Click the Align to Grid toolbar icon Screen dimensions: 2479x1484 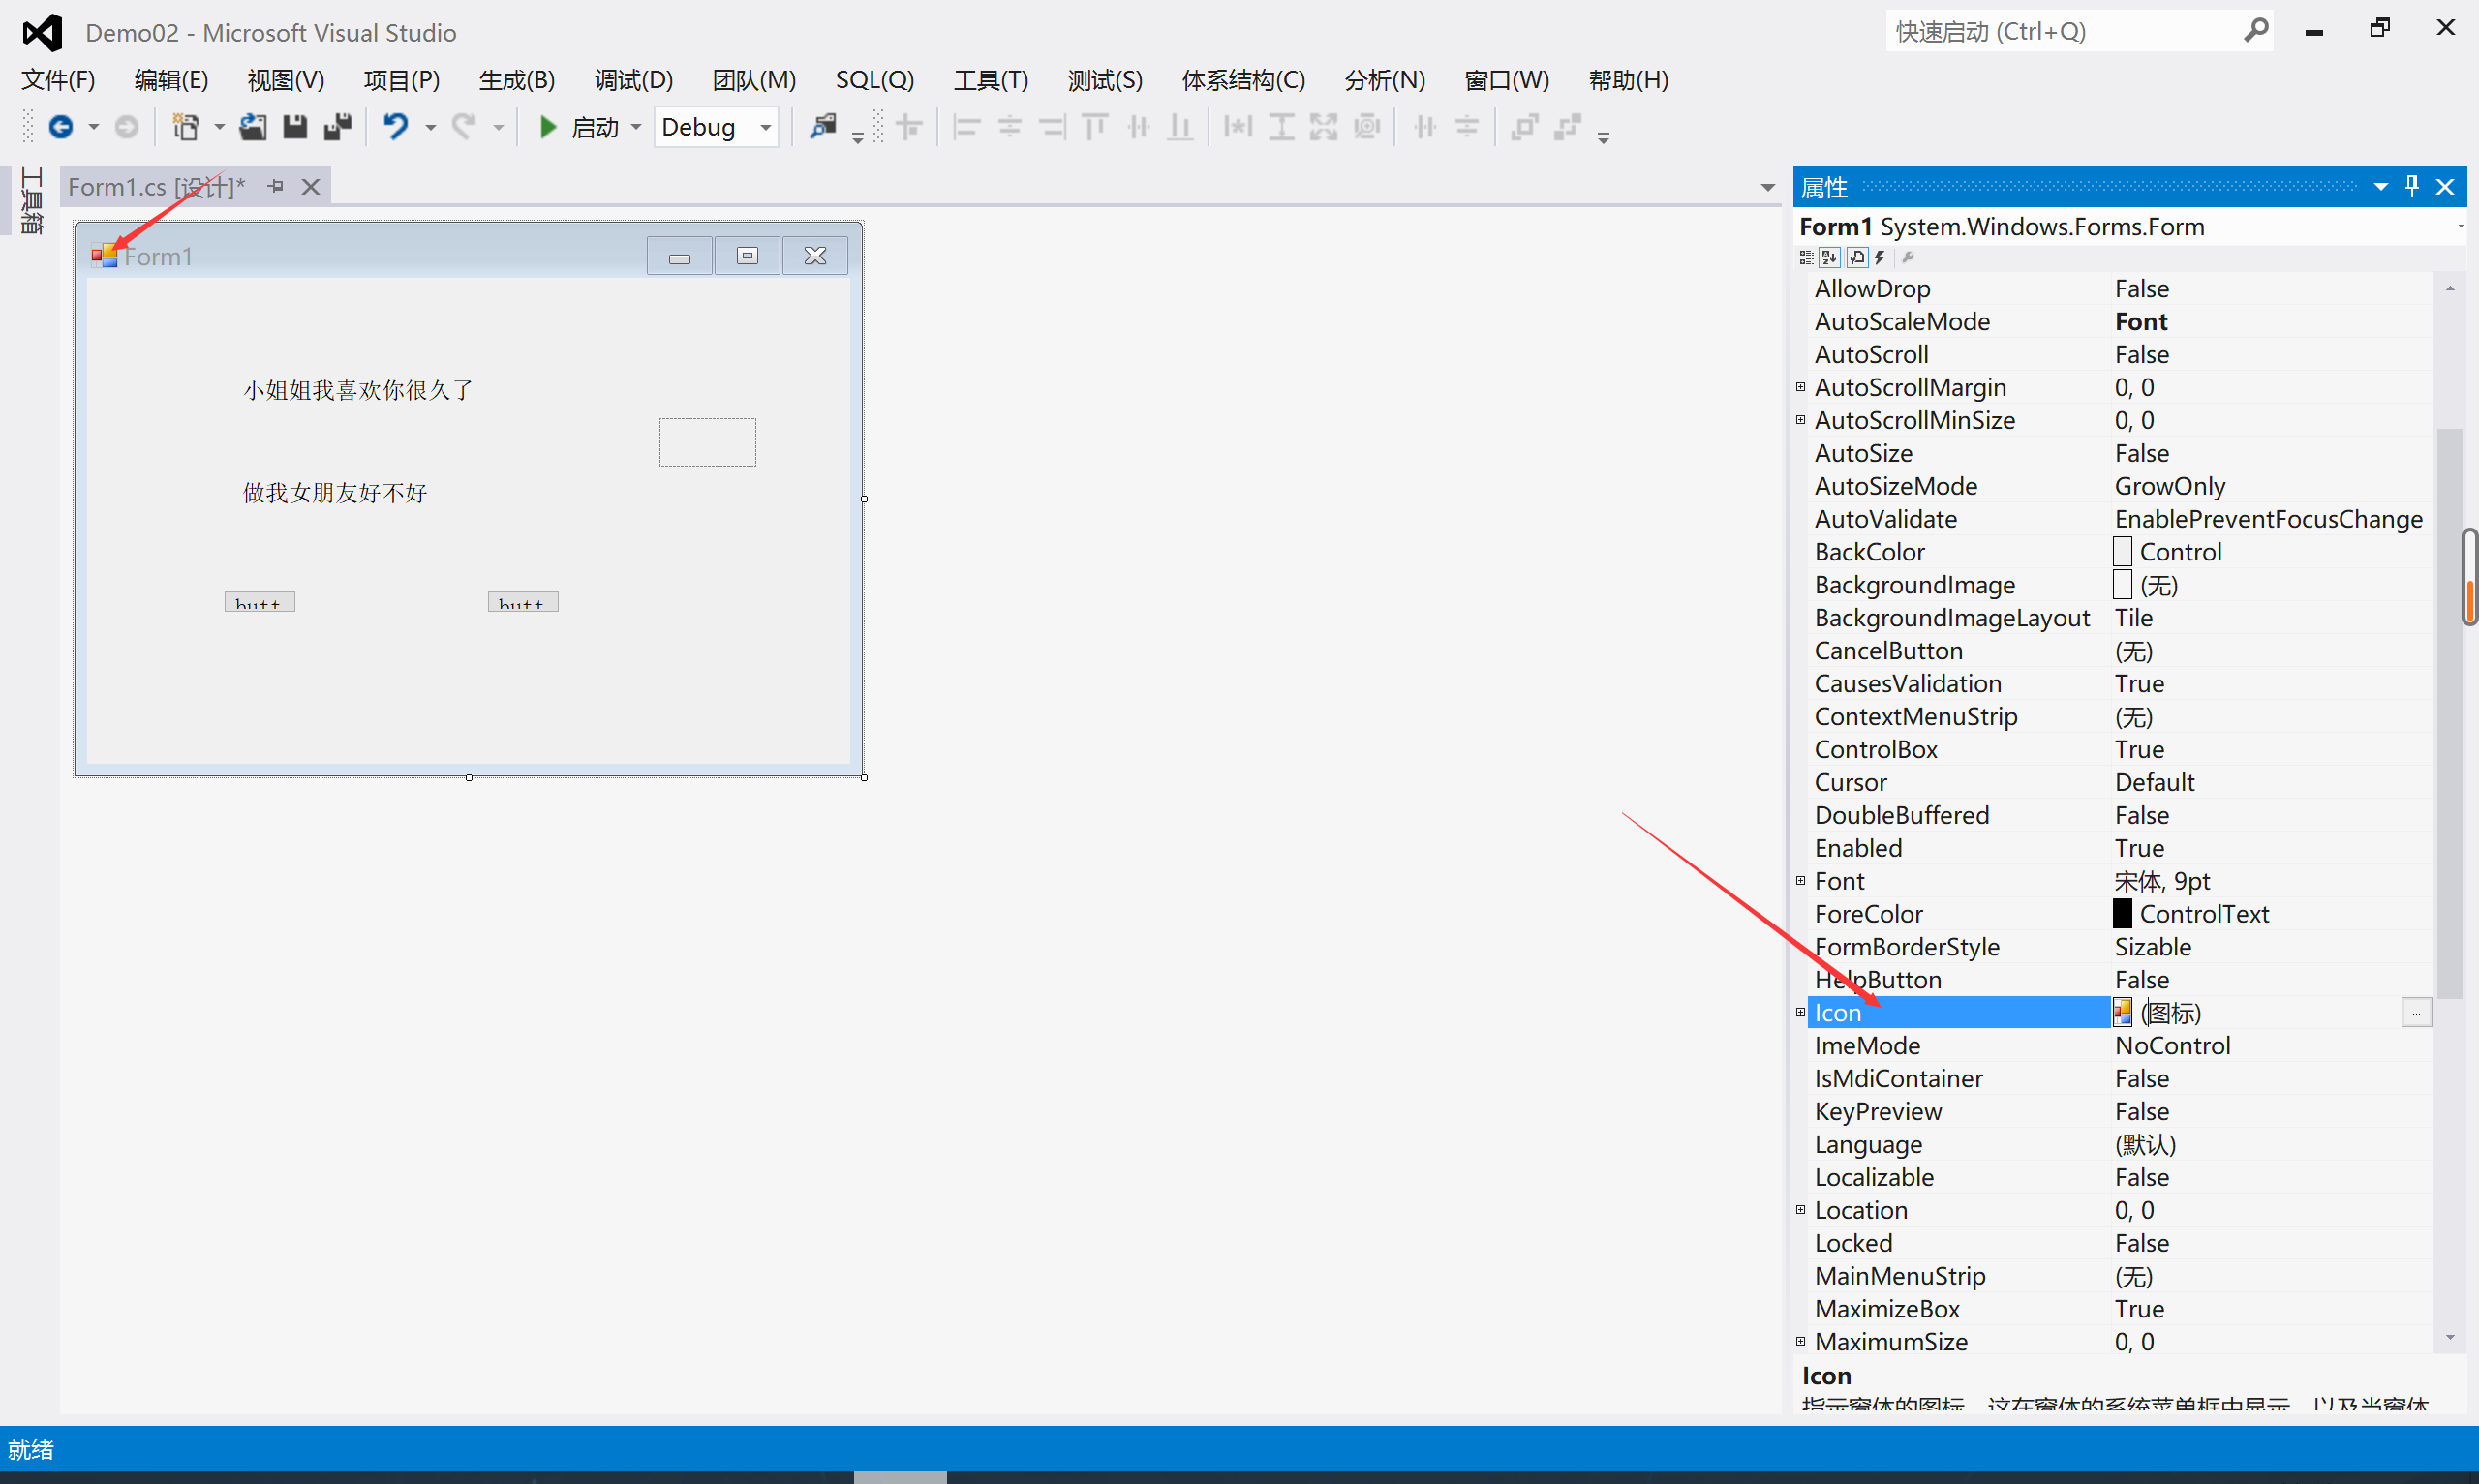(909, 127)
